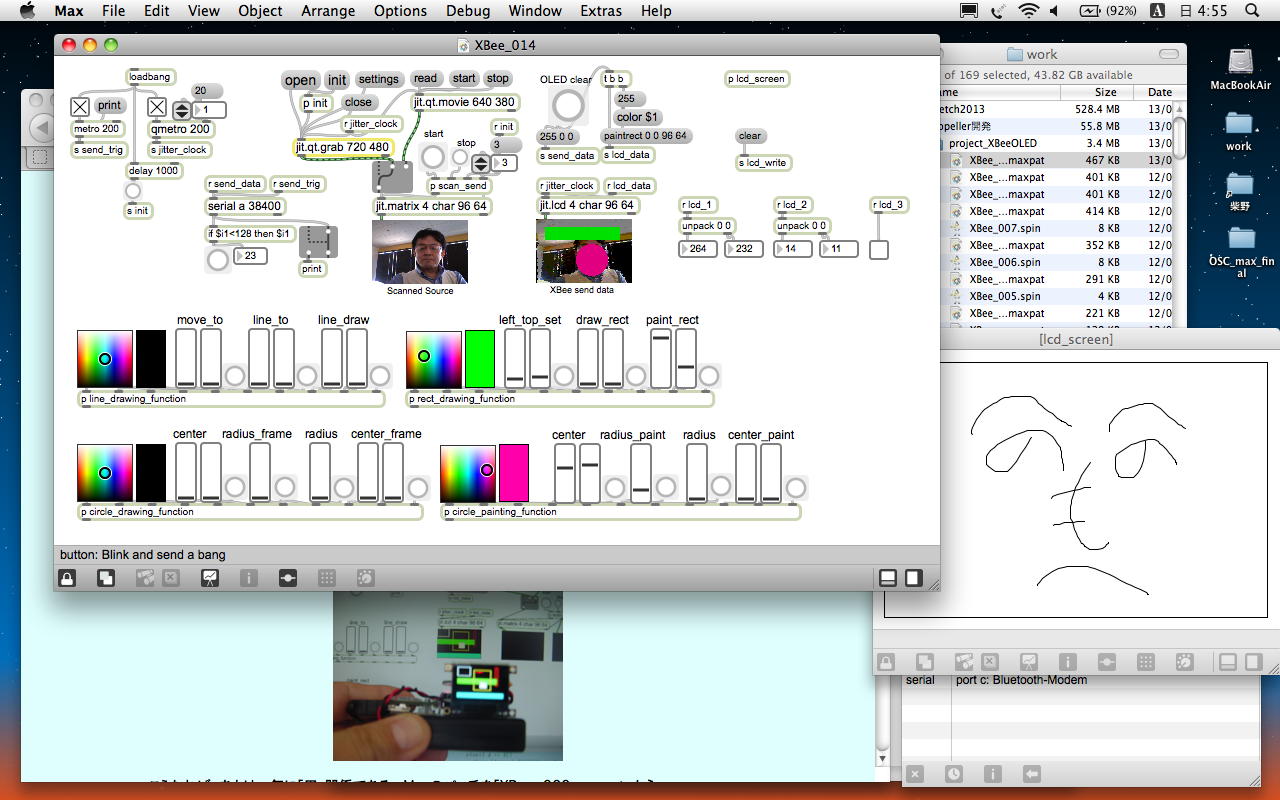Click the lock icon in XBee_014 patcher toolbar
This screenshot has width=1280, height=800.
[67, 578]
